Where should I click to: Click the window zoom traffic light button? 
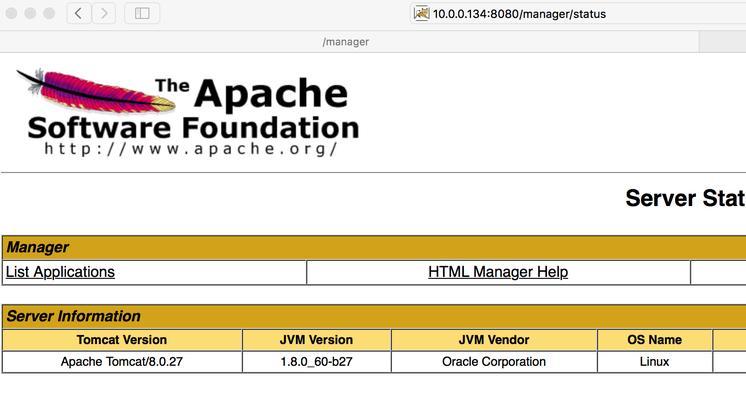(x=49, y=13)
